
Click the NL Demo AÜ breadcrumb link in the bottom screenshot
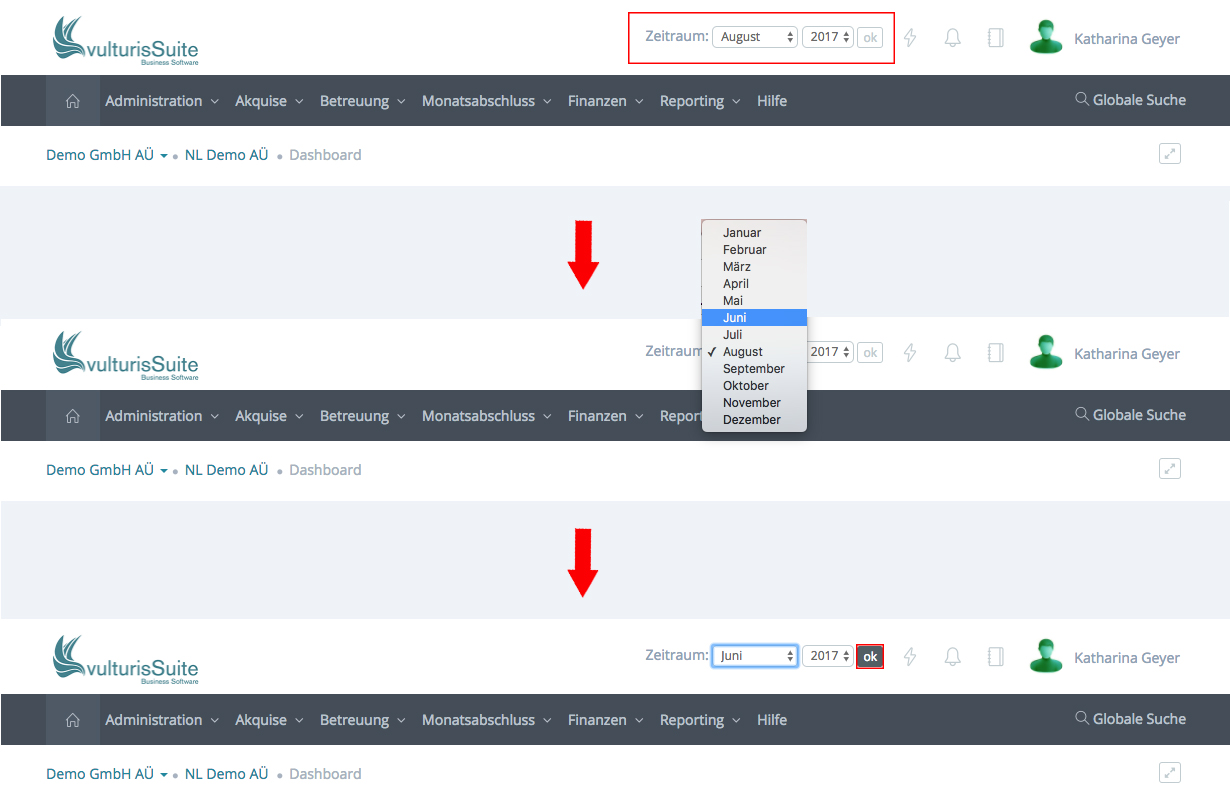226,774
